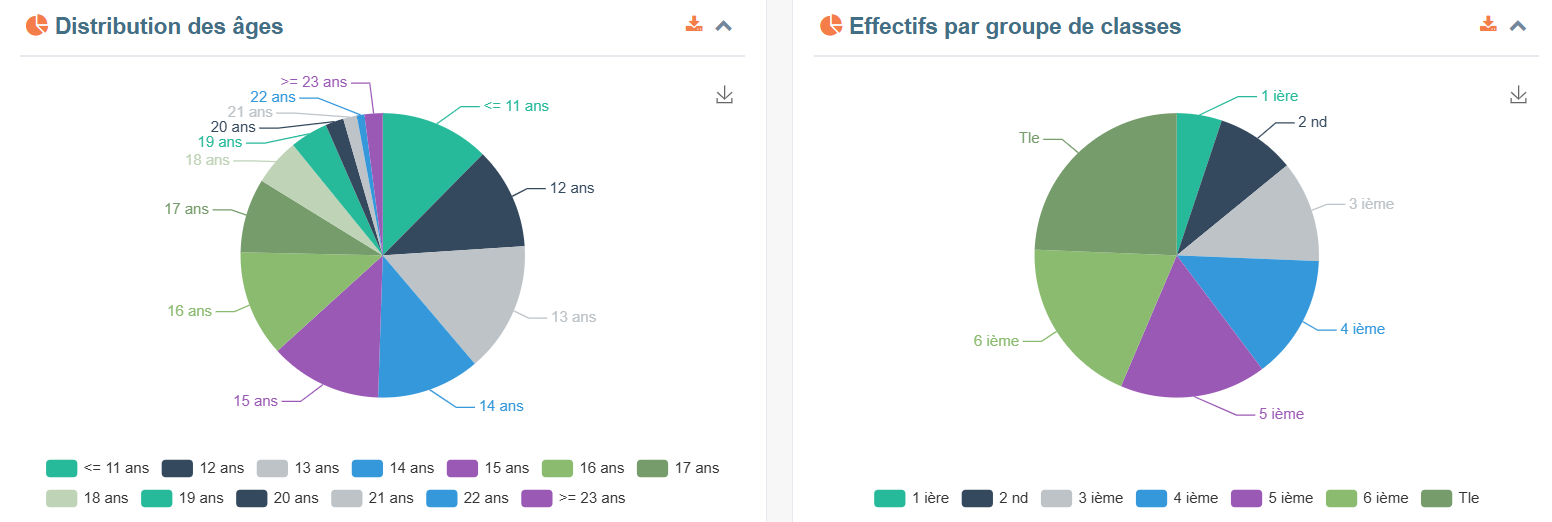Click the pie chart icon beside Distribution des âges
Image resolution: width=1552 pixels, height=522 pixels.
(x=36, y=26)
